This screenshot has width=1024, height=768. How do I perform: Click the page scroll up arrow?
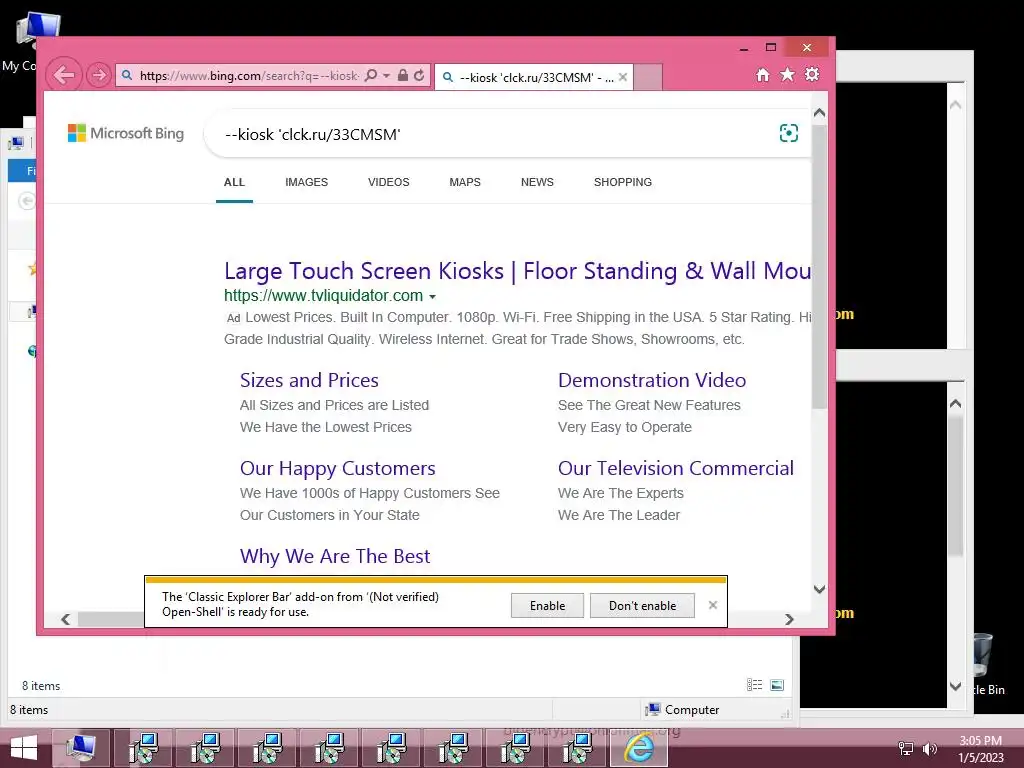click(820, 112)
